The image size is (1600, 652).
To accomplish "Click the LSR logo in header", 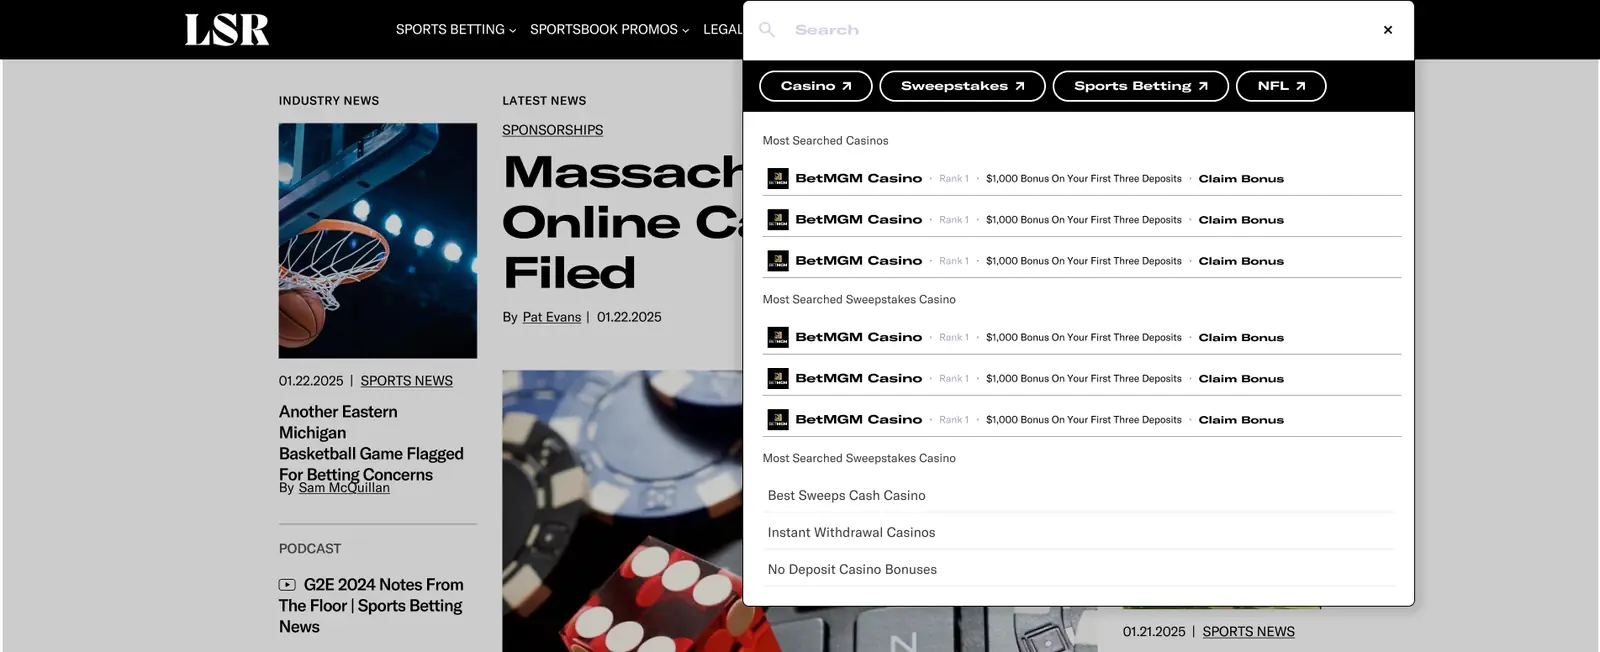I will (x=227, y=30).
